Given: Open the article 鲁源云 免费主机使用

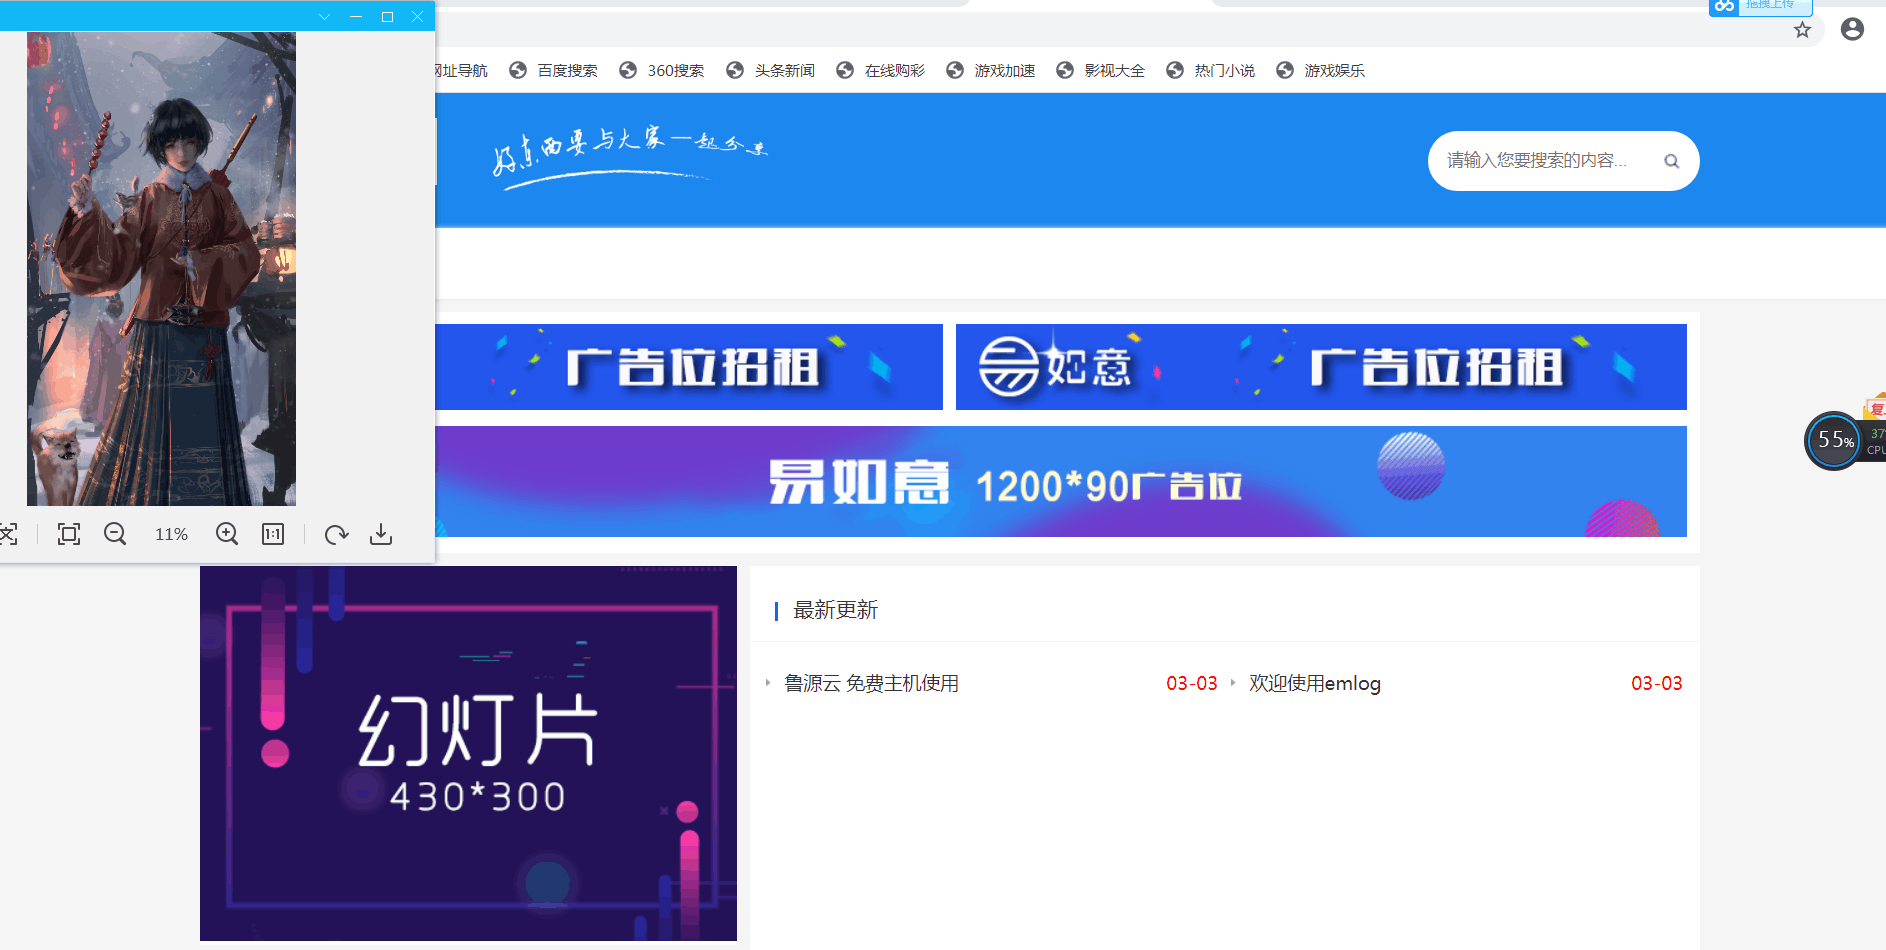Looking at the screenshot, I should point(871,683).
